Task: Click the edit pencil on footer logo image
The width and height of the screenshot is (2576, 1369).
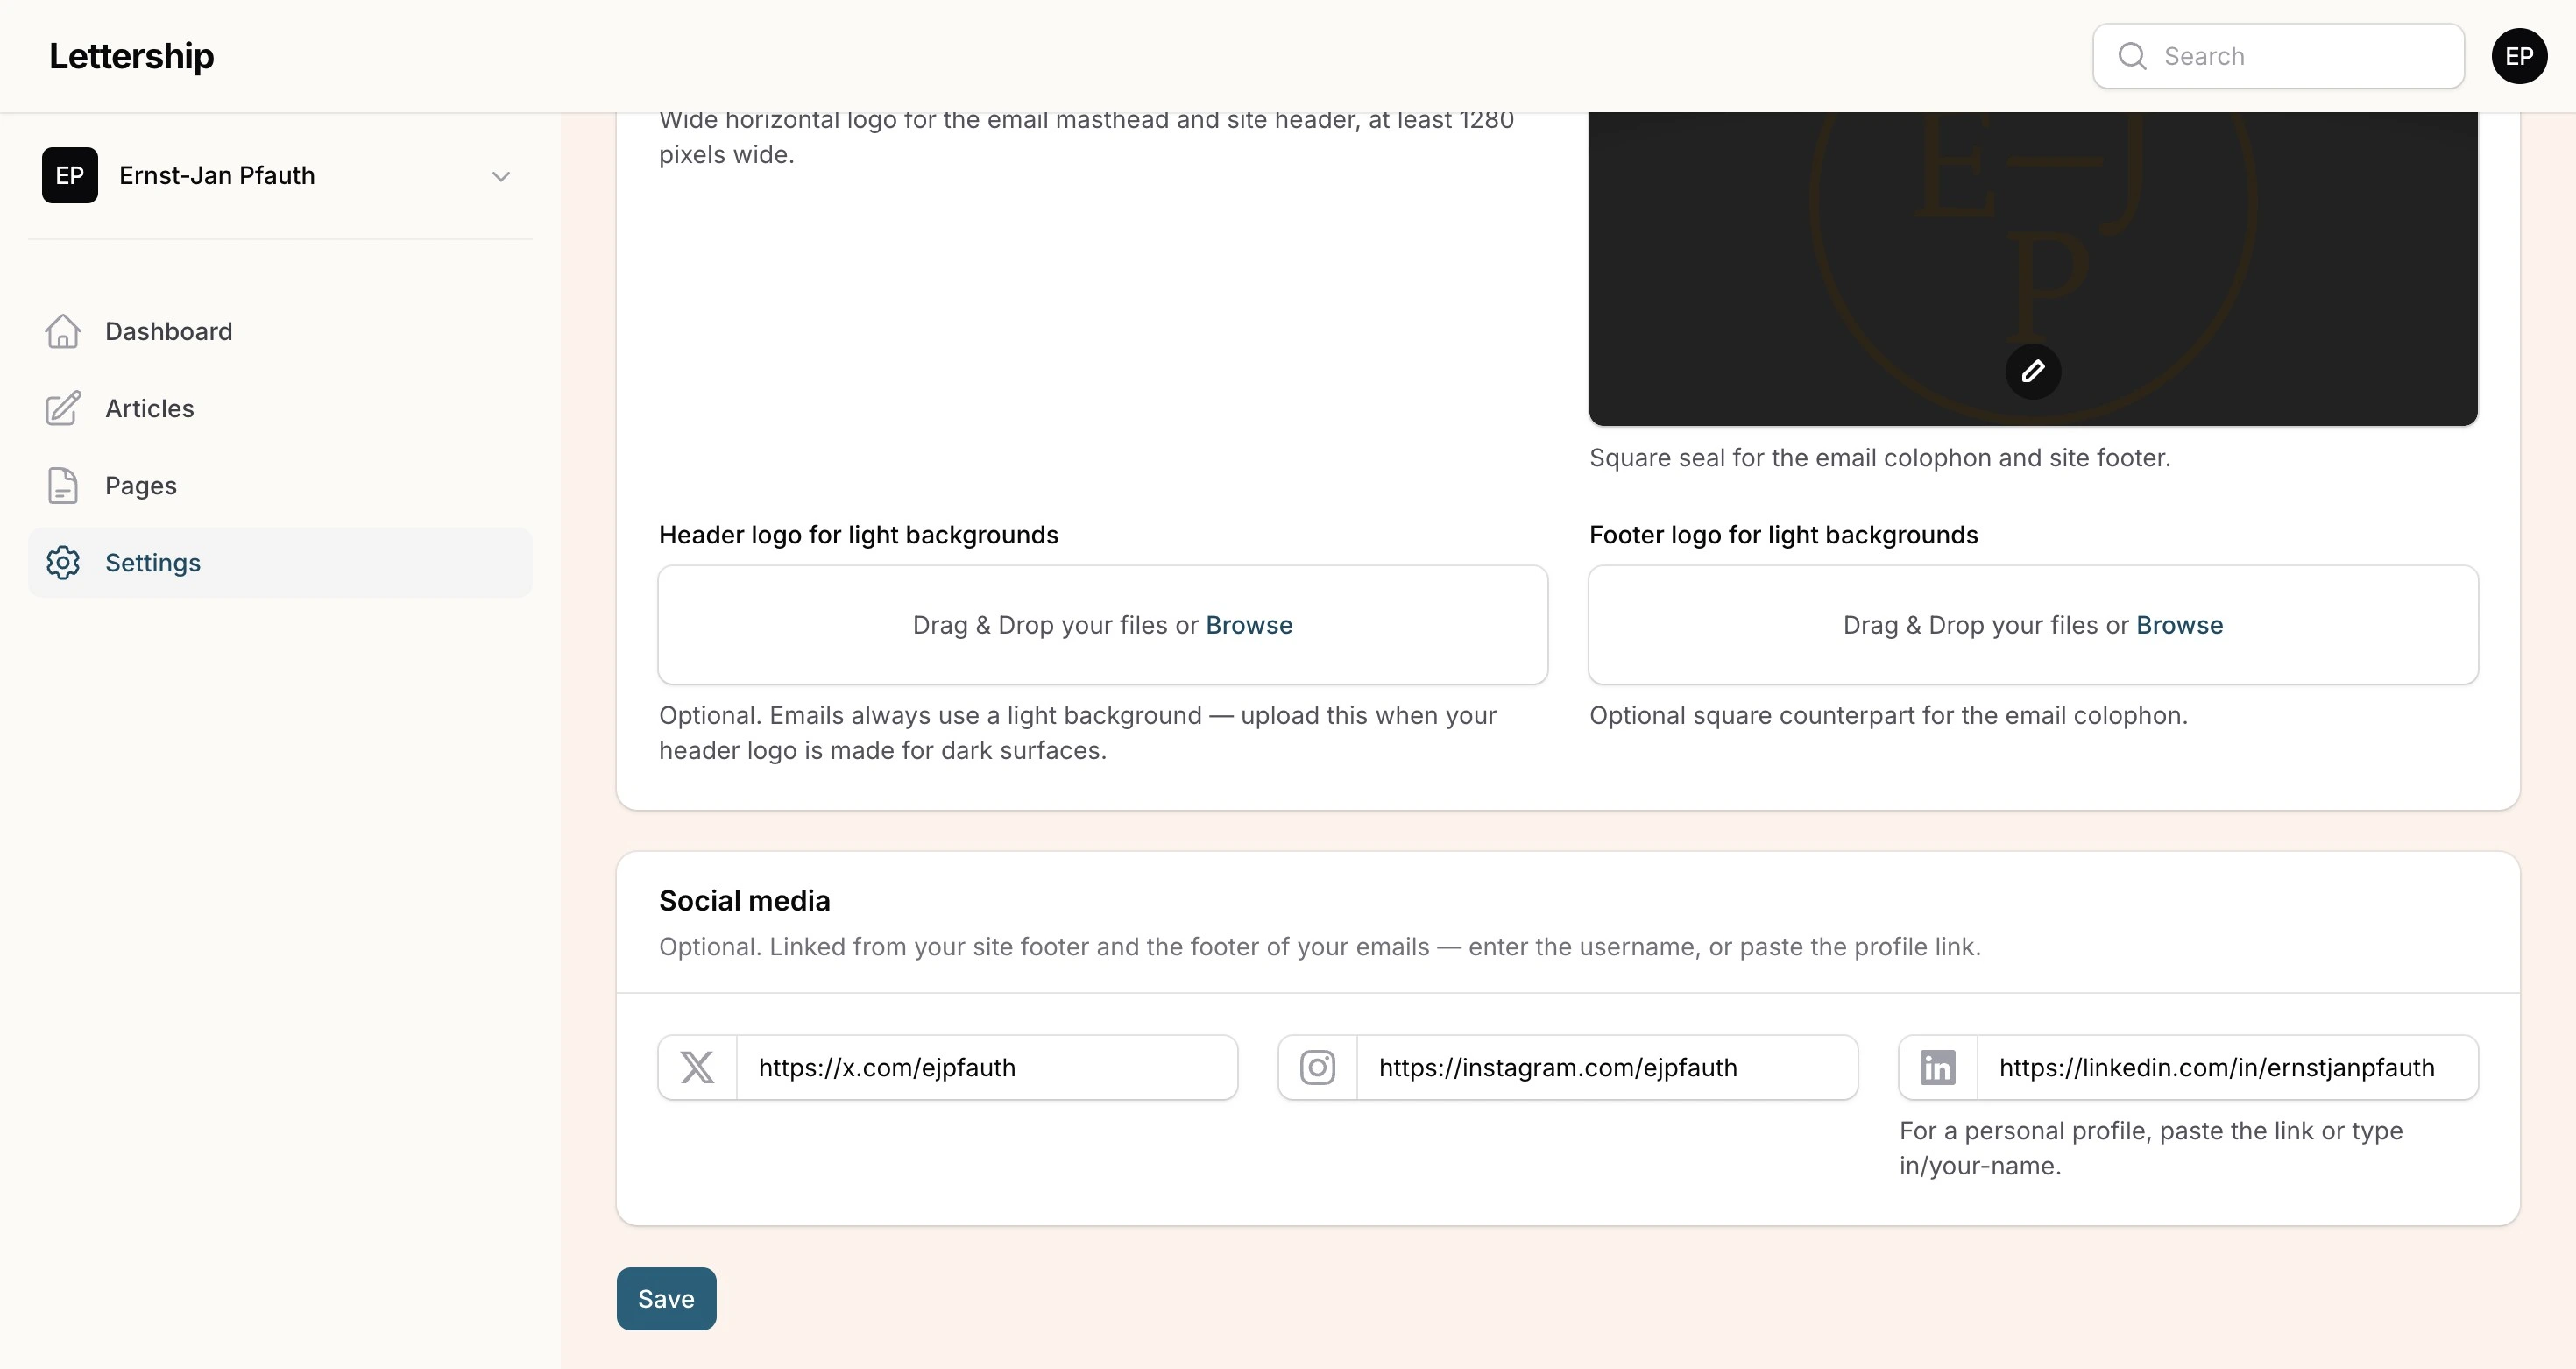Action: tap(2033, 371)
